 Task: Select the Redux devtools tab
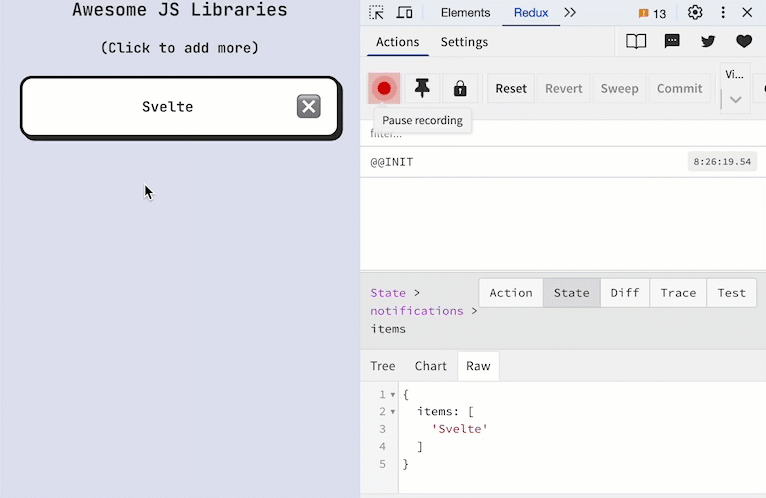click(x=531, y=13)
